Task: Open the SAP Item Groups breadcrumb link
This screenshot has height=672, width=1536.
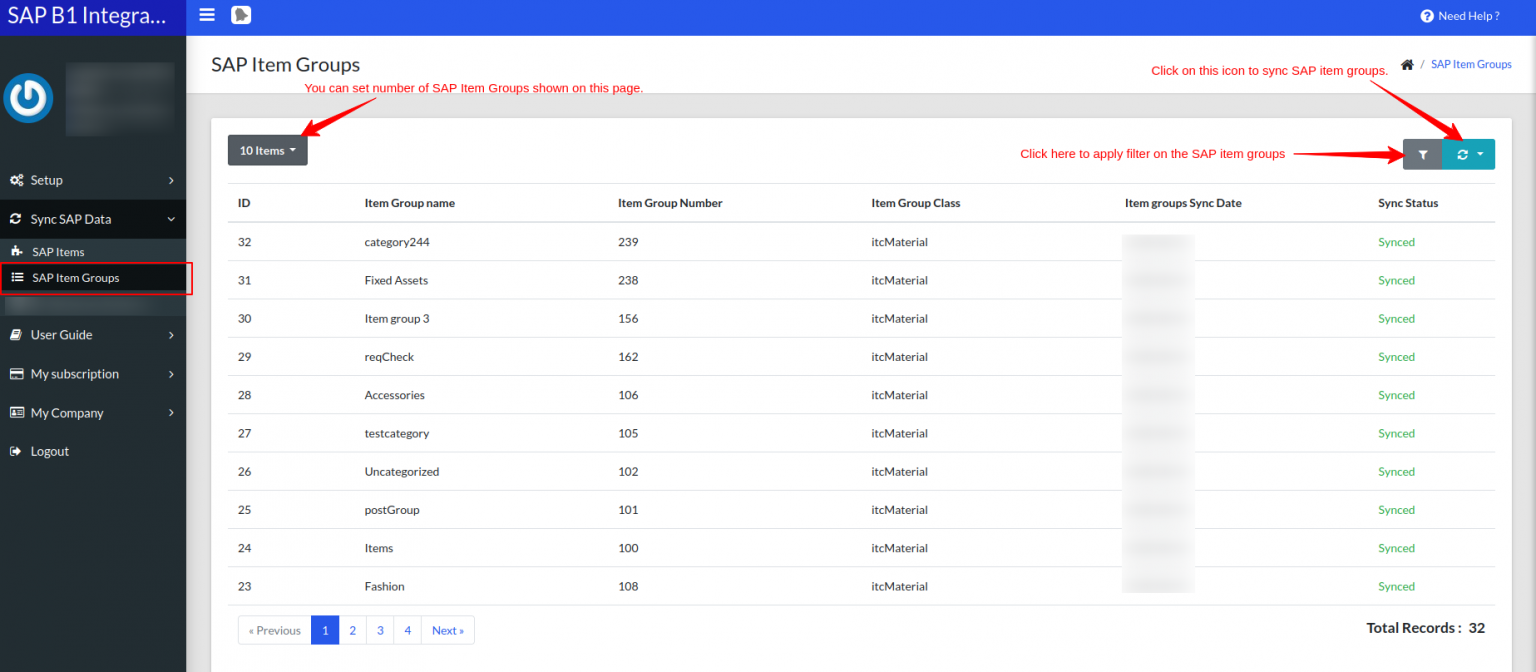Action: click(1471, 63)
